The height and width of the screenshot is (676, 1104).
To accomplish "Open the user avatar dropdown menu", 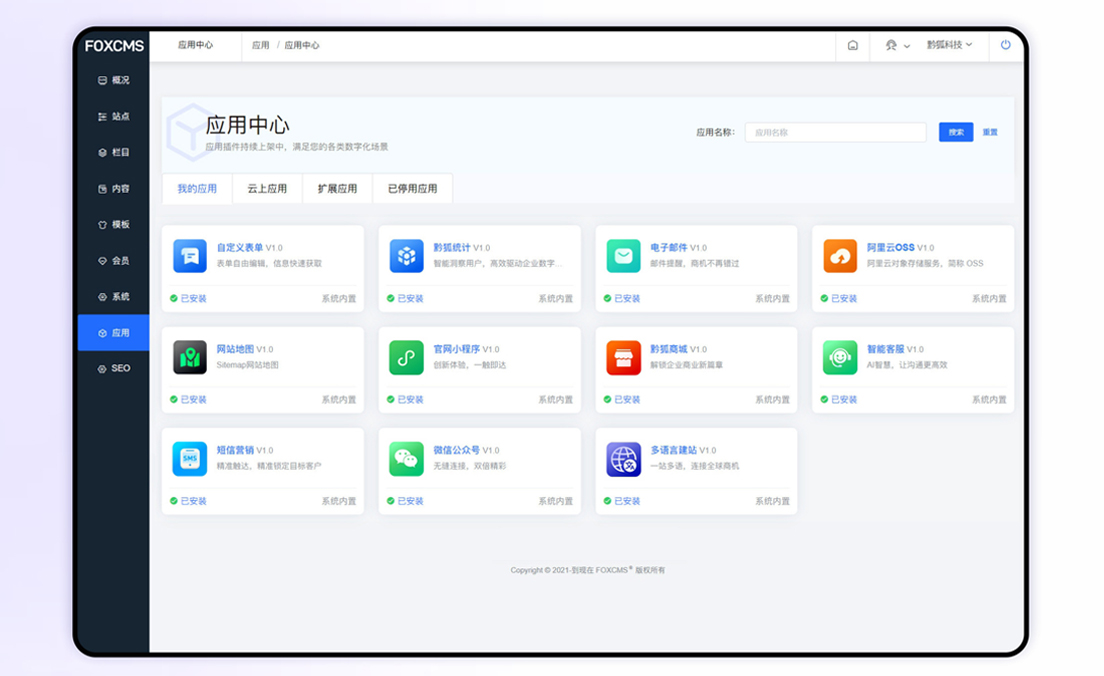I will (x=897, y=45).
